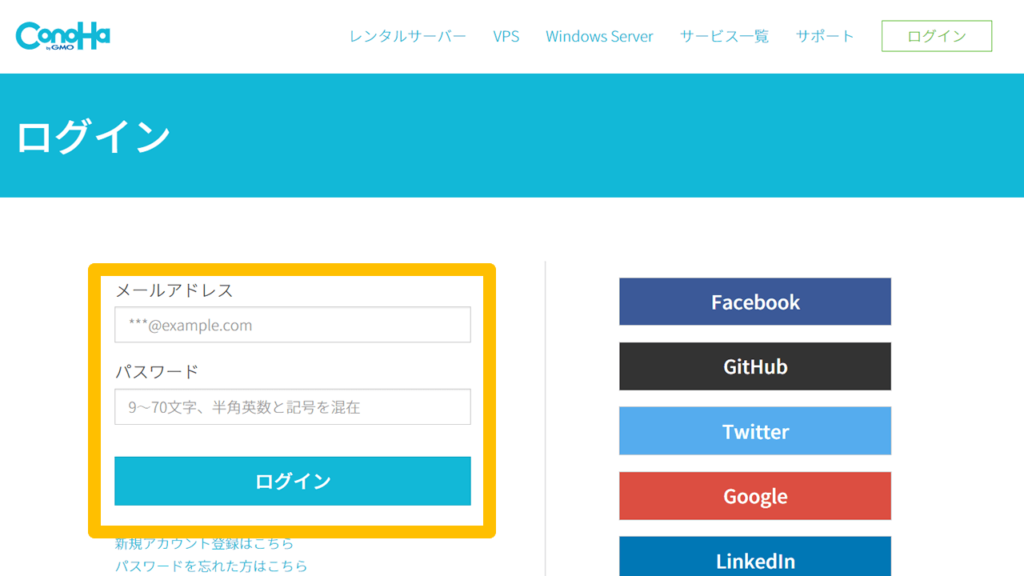This screenshot has width=1024, height=576.
Task: Click the header ログイン outlined button
Action: click(x=936, y=36)
